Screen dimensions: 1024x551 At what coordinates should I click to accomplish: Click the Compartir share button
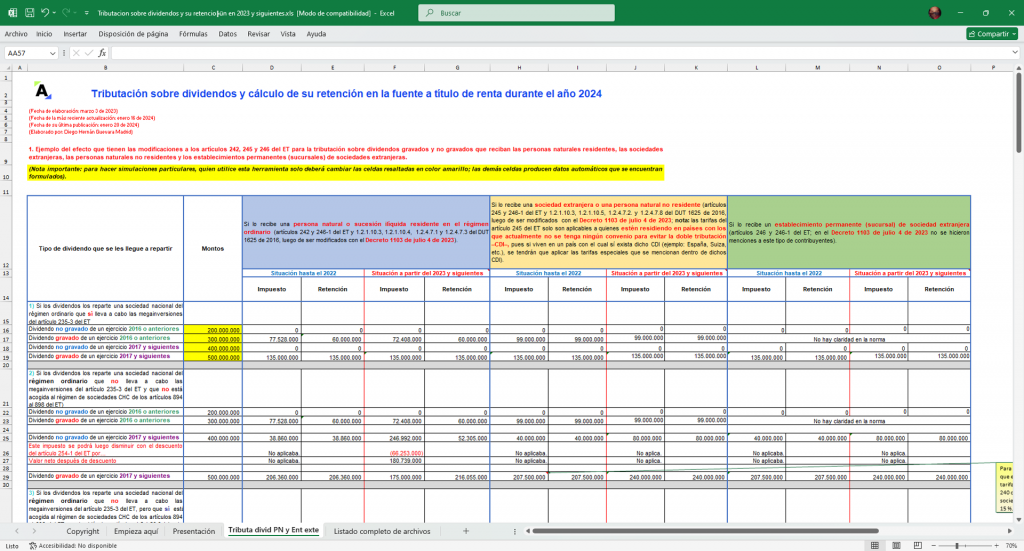coord(992,34)
